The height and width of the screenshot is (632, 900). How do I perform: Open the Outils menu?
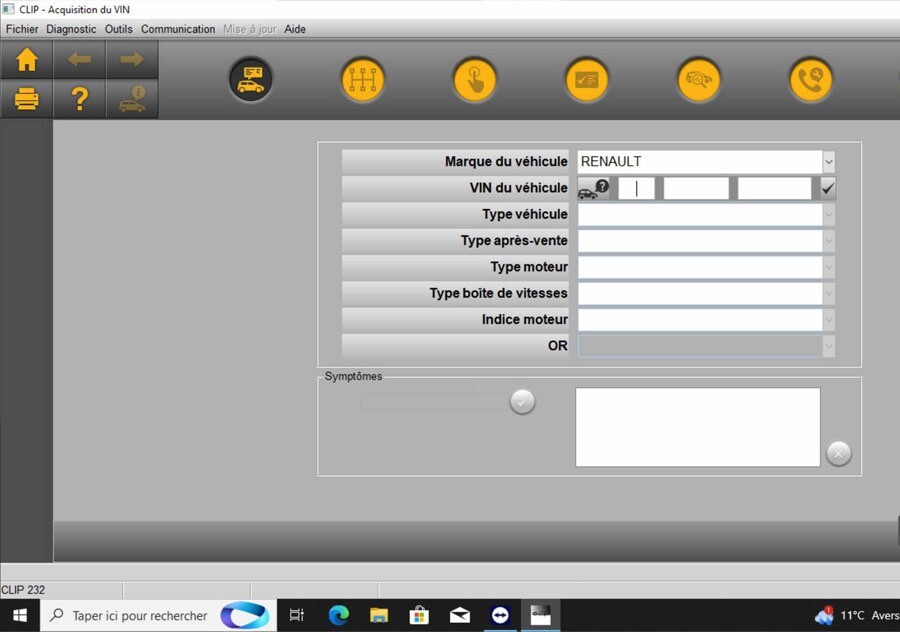[118, 29]
